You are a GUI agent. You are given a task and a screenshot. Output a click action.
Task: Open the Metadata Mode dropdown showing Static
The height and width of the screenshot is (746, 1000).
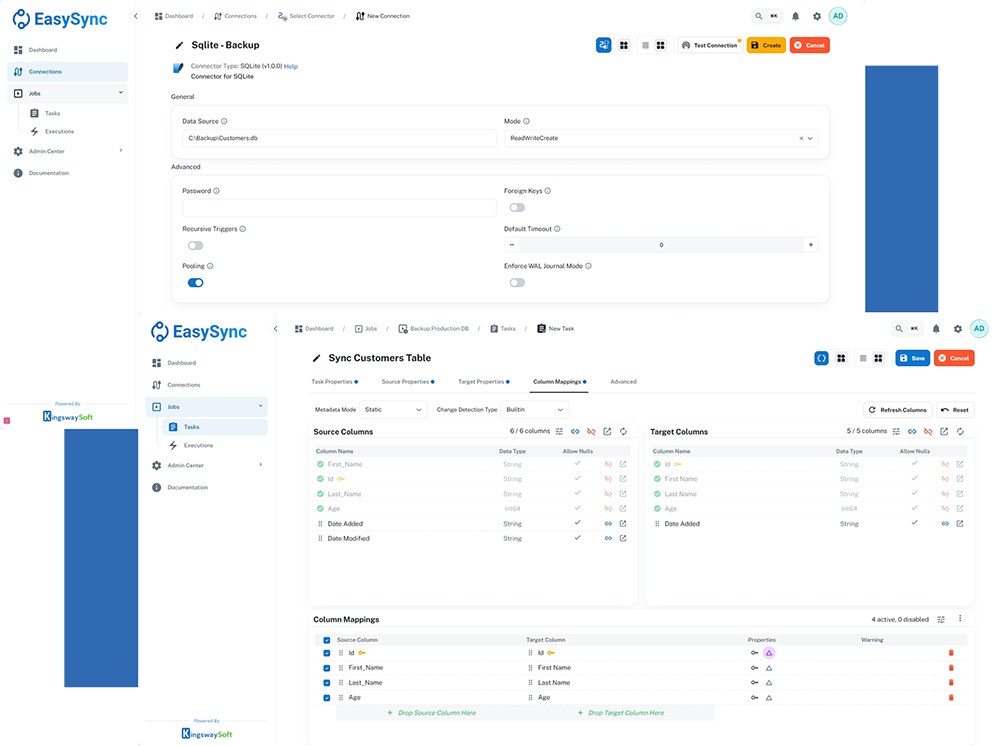393,410
